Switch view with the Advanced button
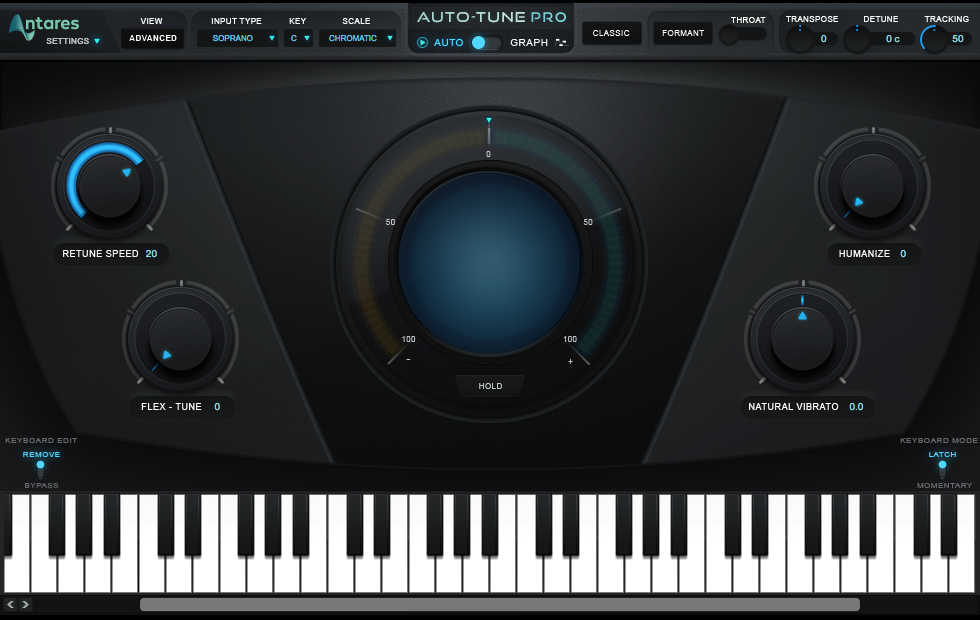980x620 pixels. (152, 38)
